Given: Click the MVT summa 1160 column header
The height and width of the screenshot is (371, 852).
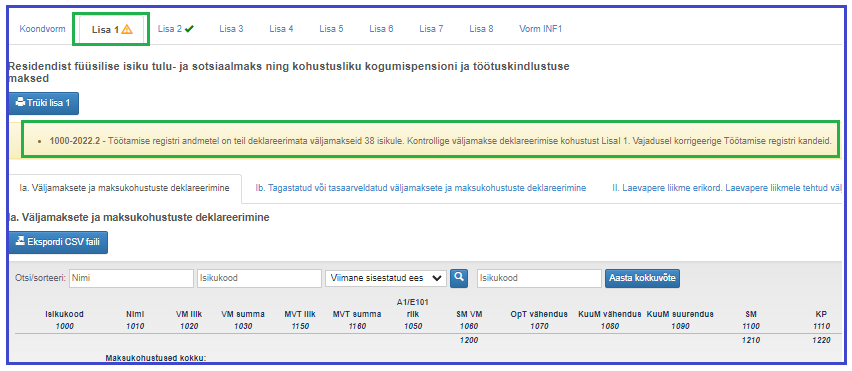Looking at the screenshot, I should (x=357, y=320).
